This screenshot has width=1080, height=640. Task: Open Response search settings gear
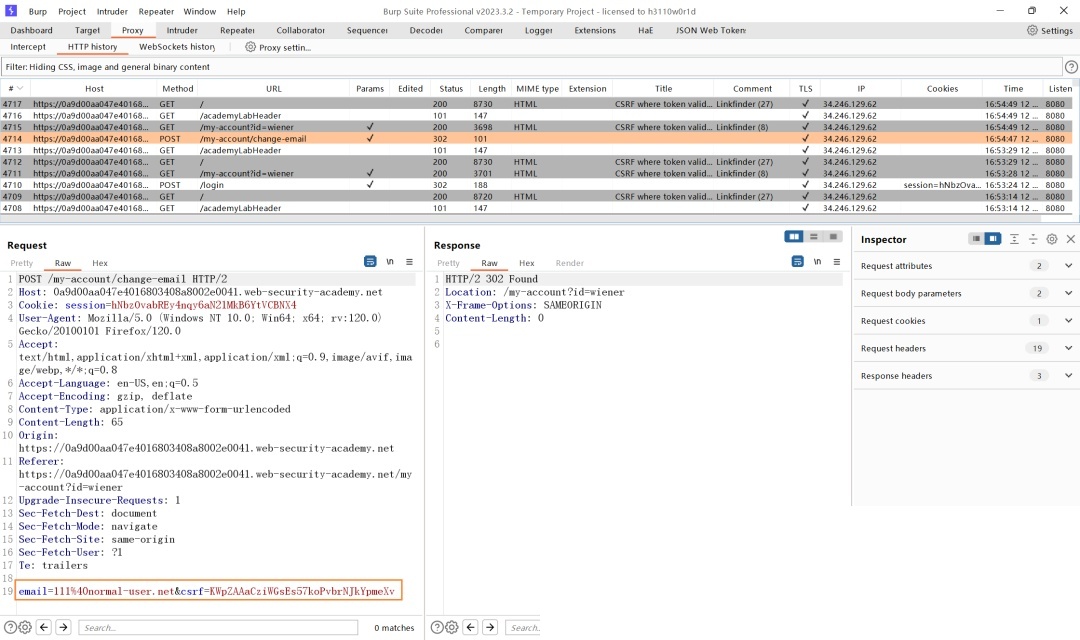pyautogui.click(x=451, y=627)
